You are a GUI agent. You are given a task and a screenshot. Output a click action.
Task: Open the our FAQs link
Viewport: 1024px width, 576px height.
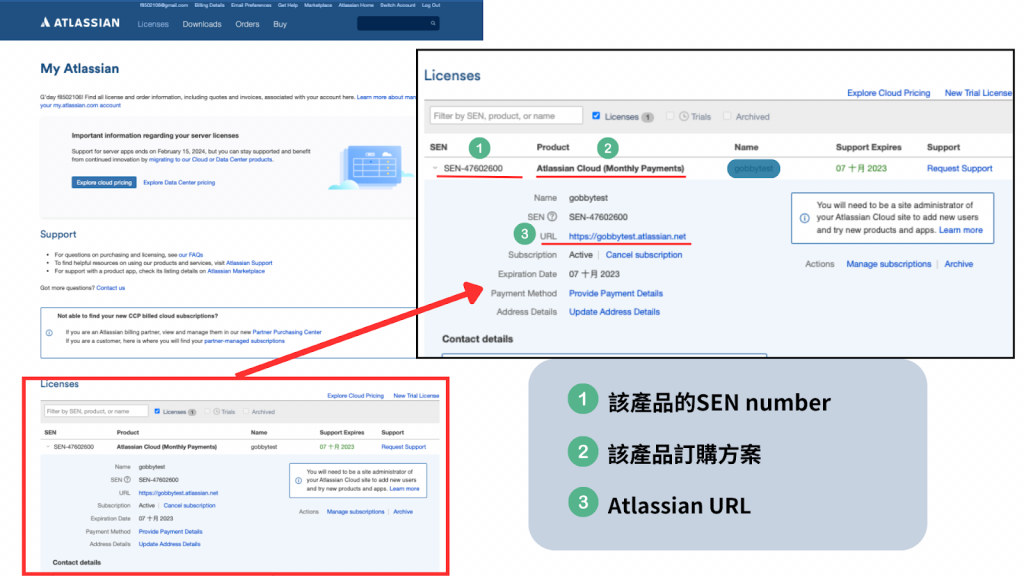[x=191, y=255]
